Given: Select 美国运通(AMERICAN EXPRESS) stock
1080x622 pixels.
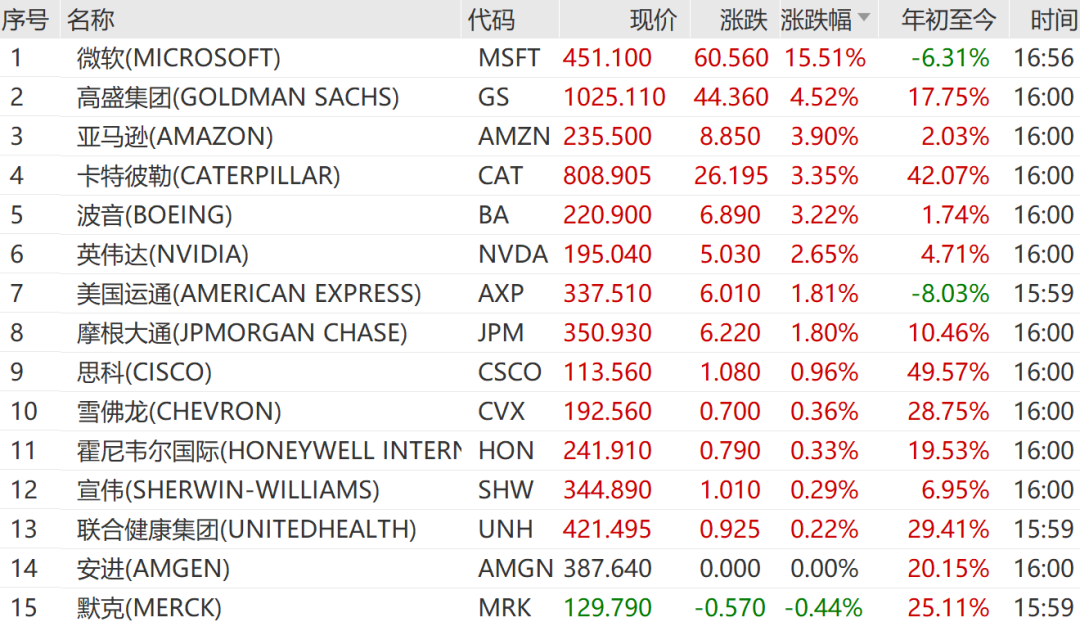Looking at the screenshot, I should tap(540, 293).
